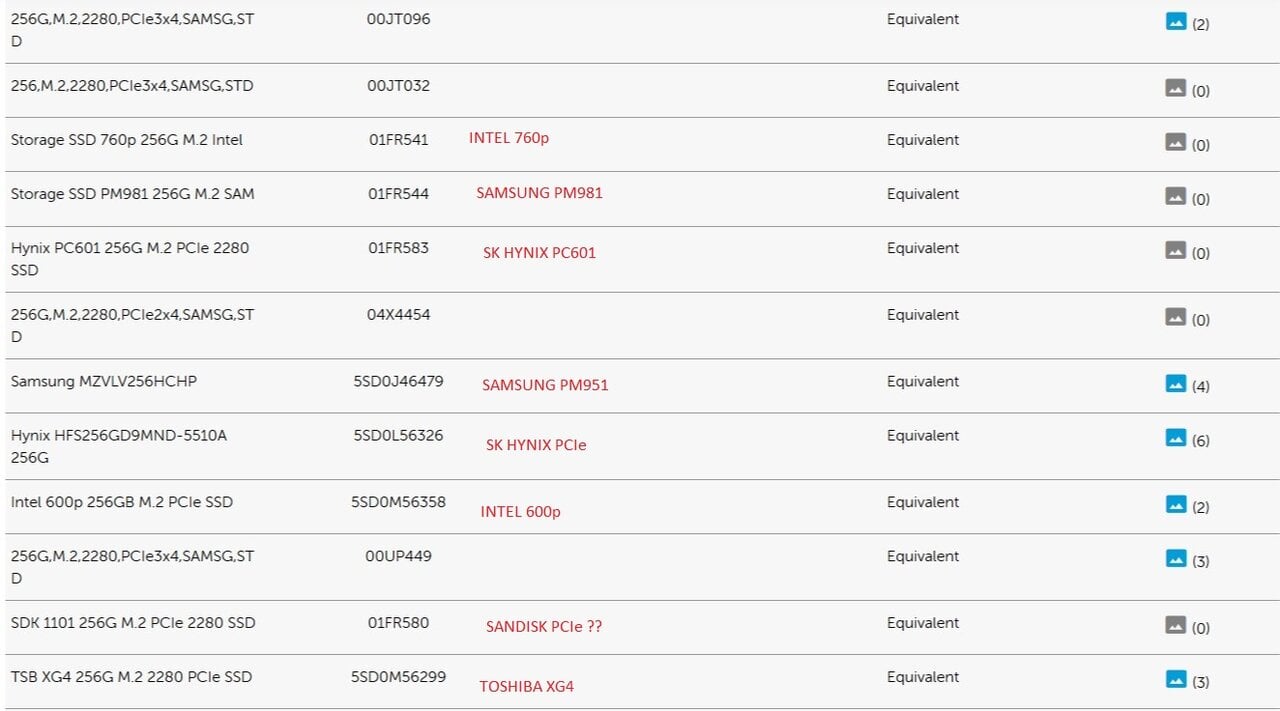The image size is (1280, 711).
Task: Open images for part 00JT096
Action: coord(1176,21)
